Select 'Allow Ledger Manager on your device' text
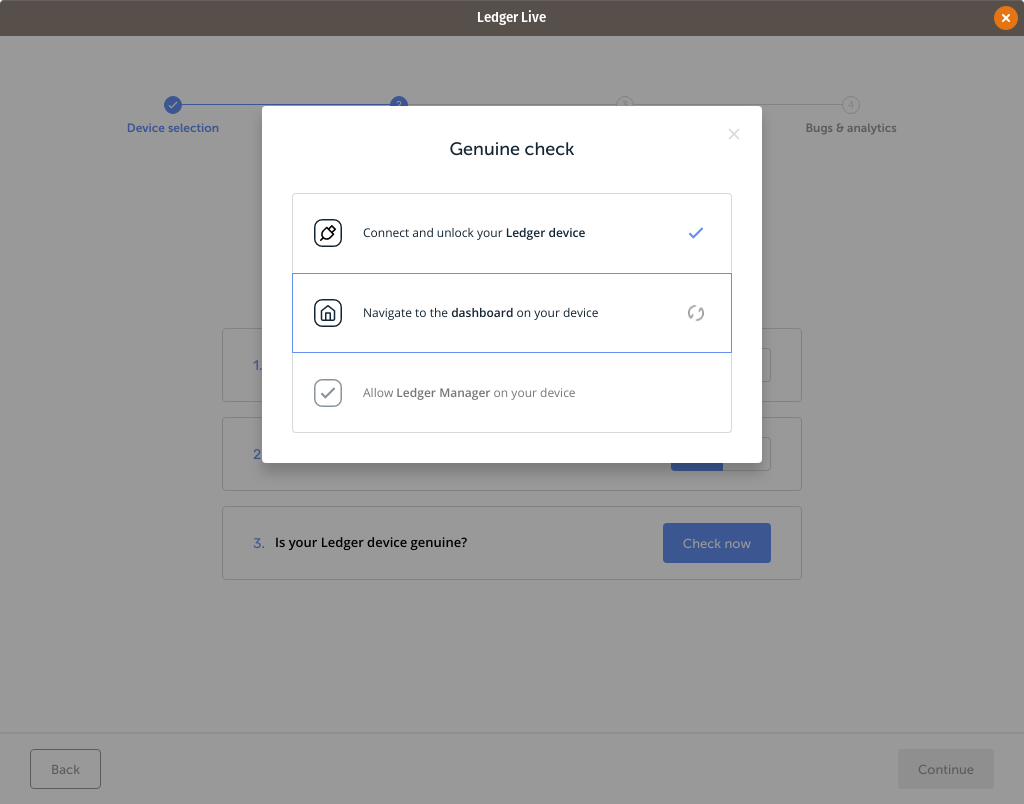Screen dimensions: 1024x804 pyautogui.click(x=469, y=393)
